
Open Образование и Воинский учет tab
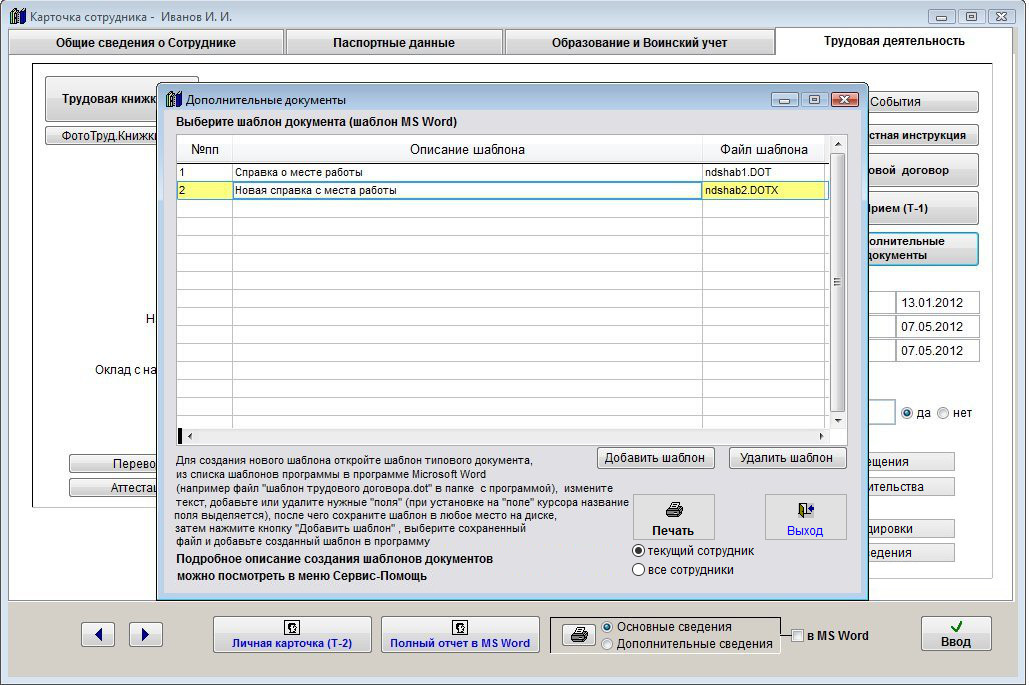(x=639, y=43)
